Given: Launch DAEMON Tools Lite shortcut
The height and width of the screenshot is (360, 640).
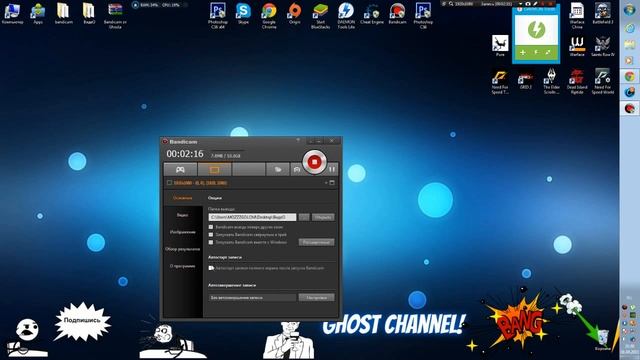Looking at the screenshot, I should (x=346, y=16).
